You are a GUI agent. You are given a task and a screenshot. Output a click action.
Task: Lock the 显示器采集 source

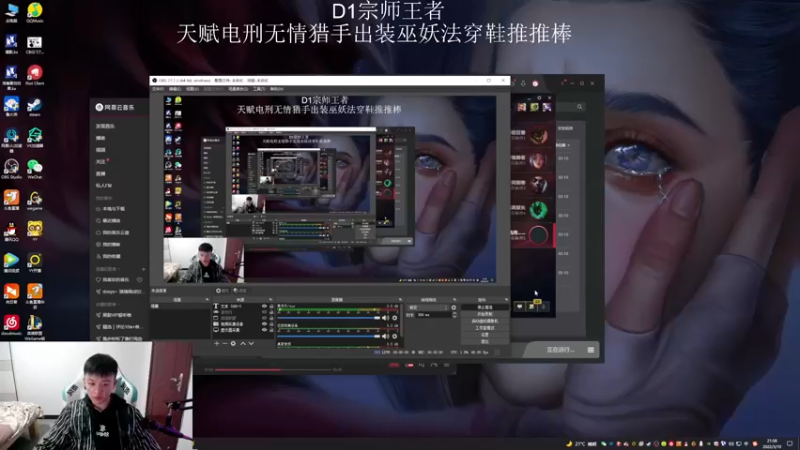(x=271, y=330)
